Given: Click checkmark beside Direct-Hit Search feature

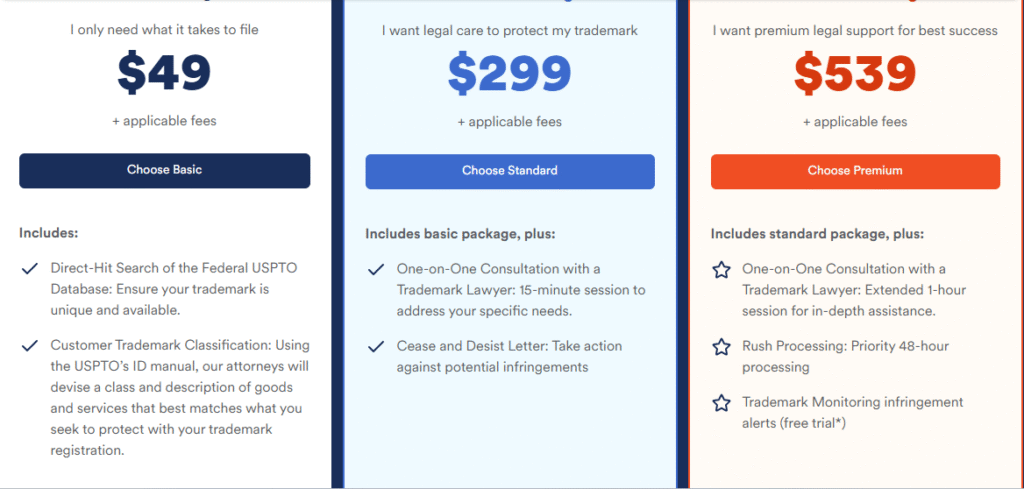Looking at the screenshot, I should tap(29, 269).
